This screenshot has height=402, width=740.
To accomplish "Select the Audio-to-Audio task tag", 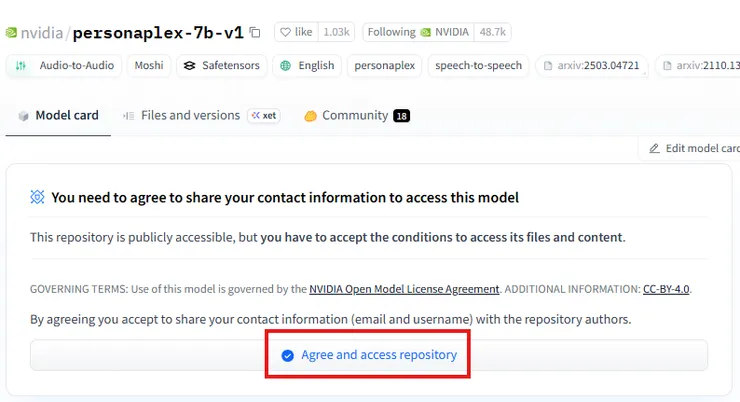I will [63, 66].
